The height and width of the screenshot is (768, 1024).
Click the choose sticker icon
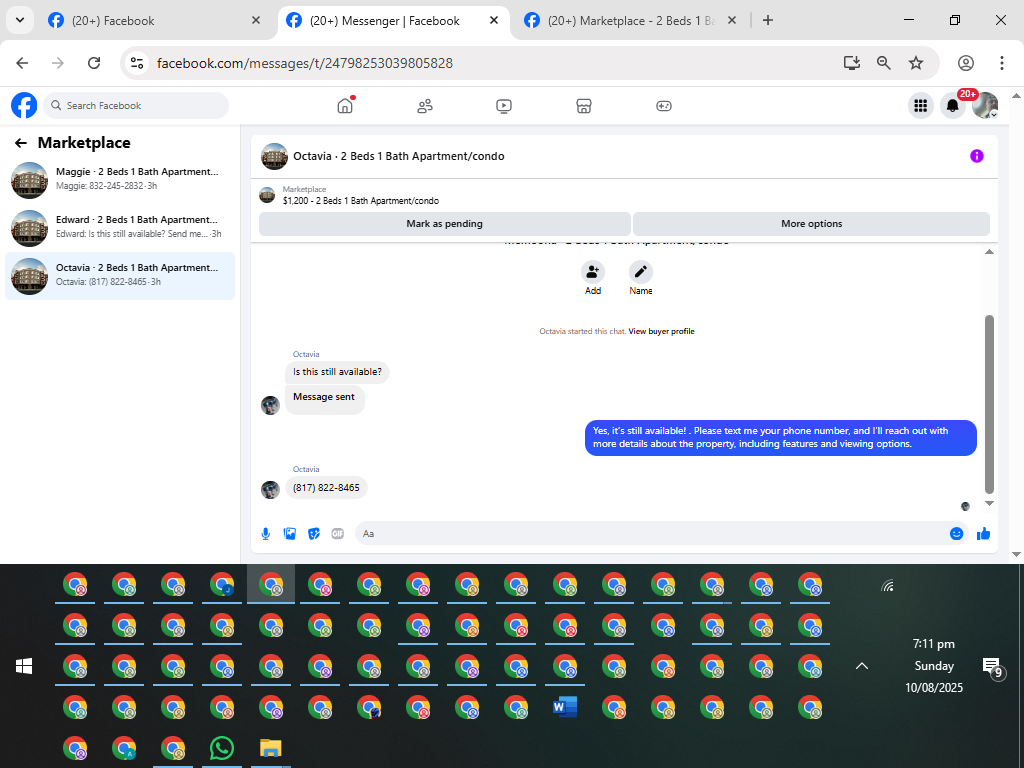314,534
